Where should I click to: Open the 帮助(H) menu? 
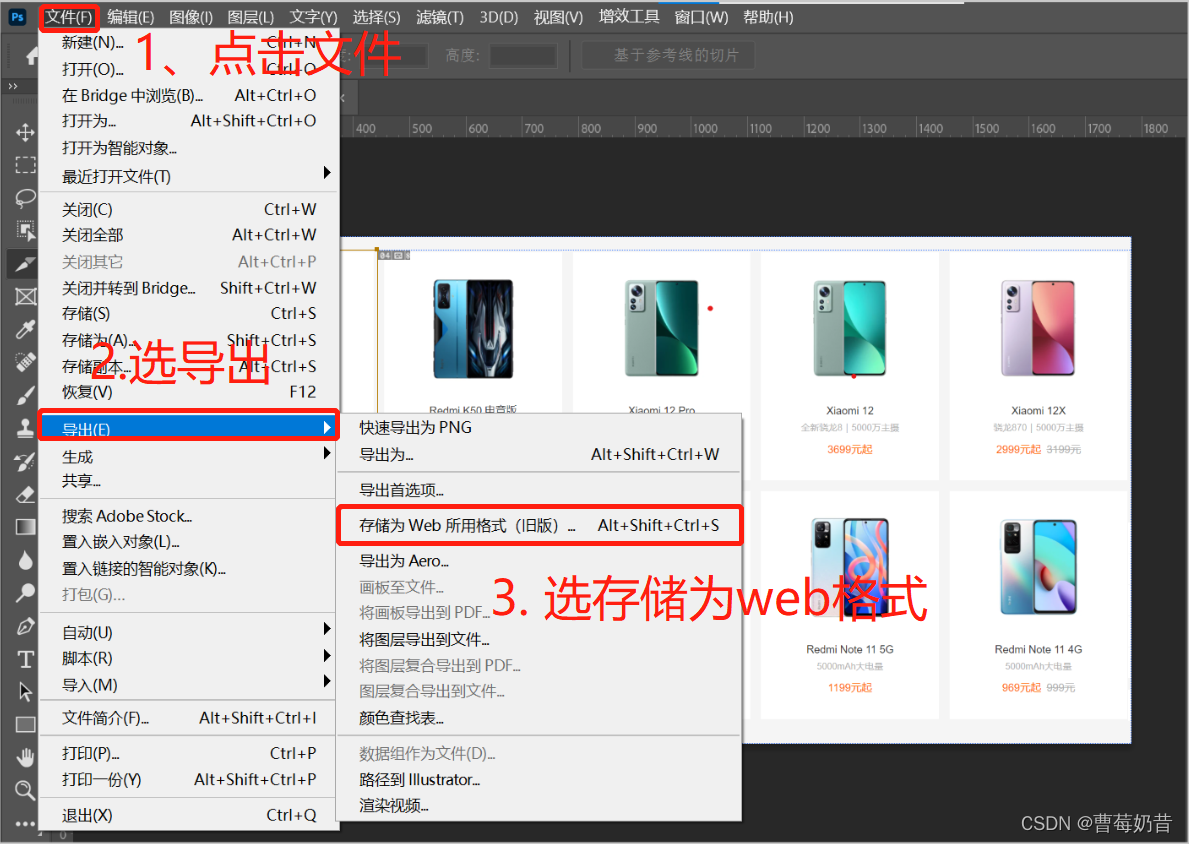pyautogui.click(x=768, y=17)
